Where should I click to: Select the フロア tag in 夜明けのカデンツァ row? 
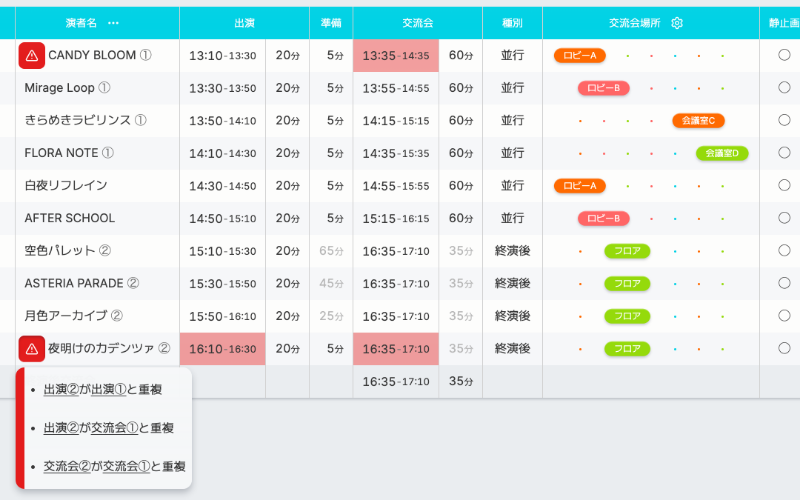click(627, 349)
